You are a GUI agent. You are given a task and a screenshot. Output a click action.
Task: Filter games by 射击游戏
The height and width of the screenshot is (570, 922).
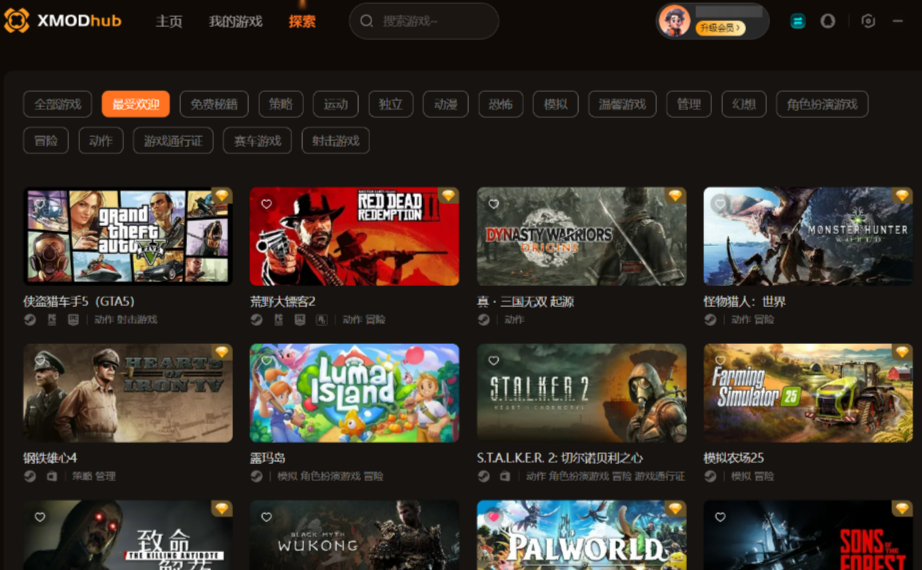tap(336, 141)
